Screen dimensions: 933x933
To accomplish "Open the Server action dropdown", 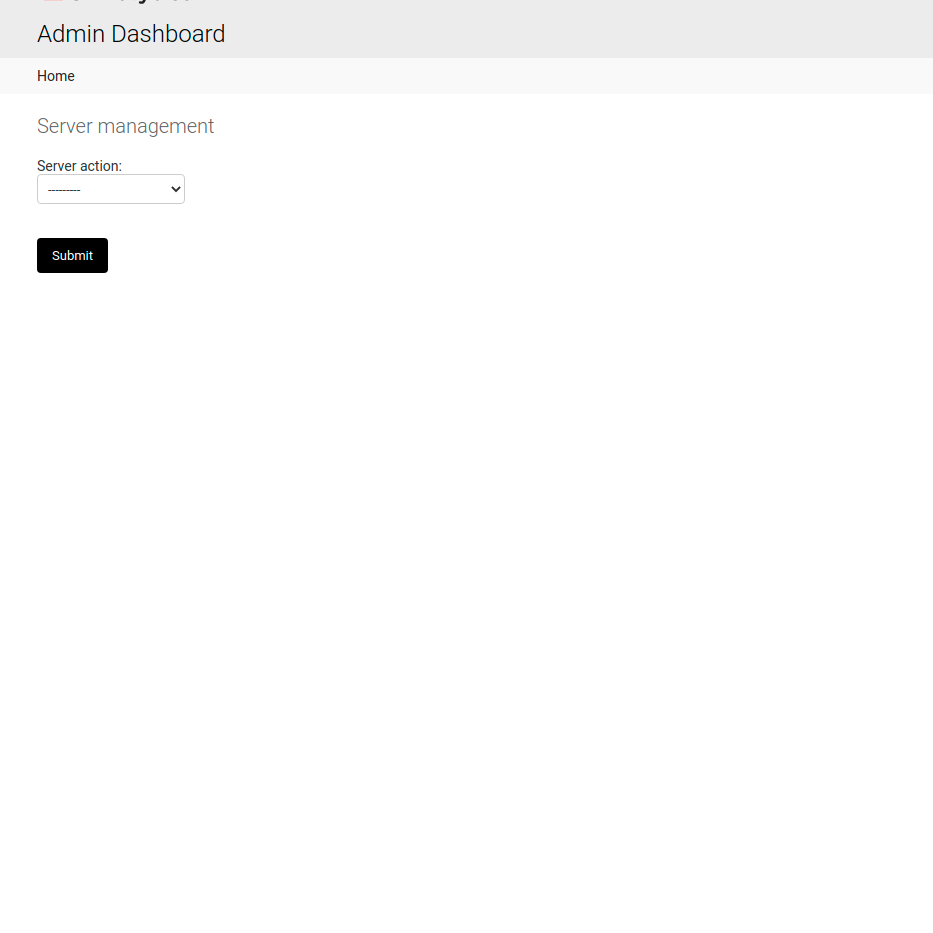I will (x=111, y=189).
